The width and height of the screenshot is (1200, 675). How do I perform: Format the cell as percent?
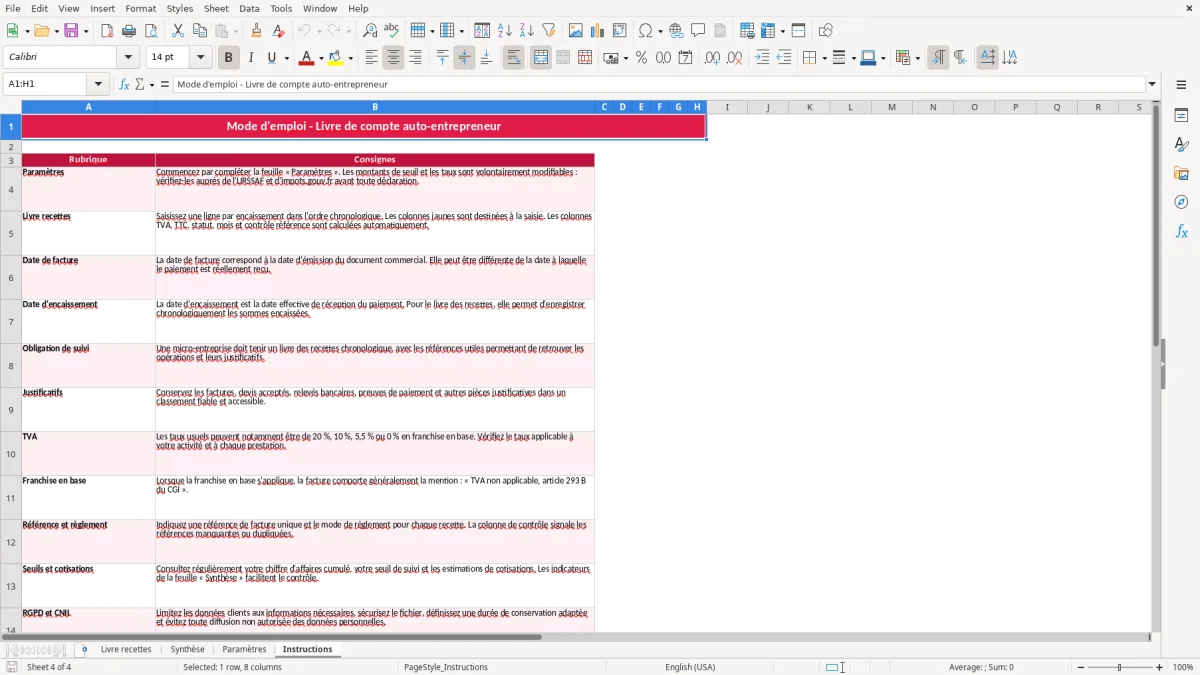click(641, 58)
